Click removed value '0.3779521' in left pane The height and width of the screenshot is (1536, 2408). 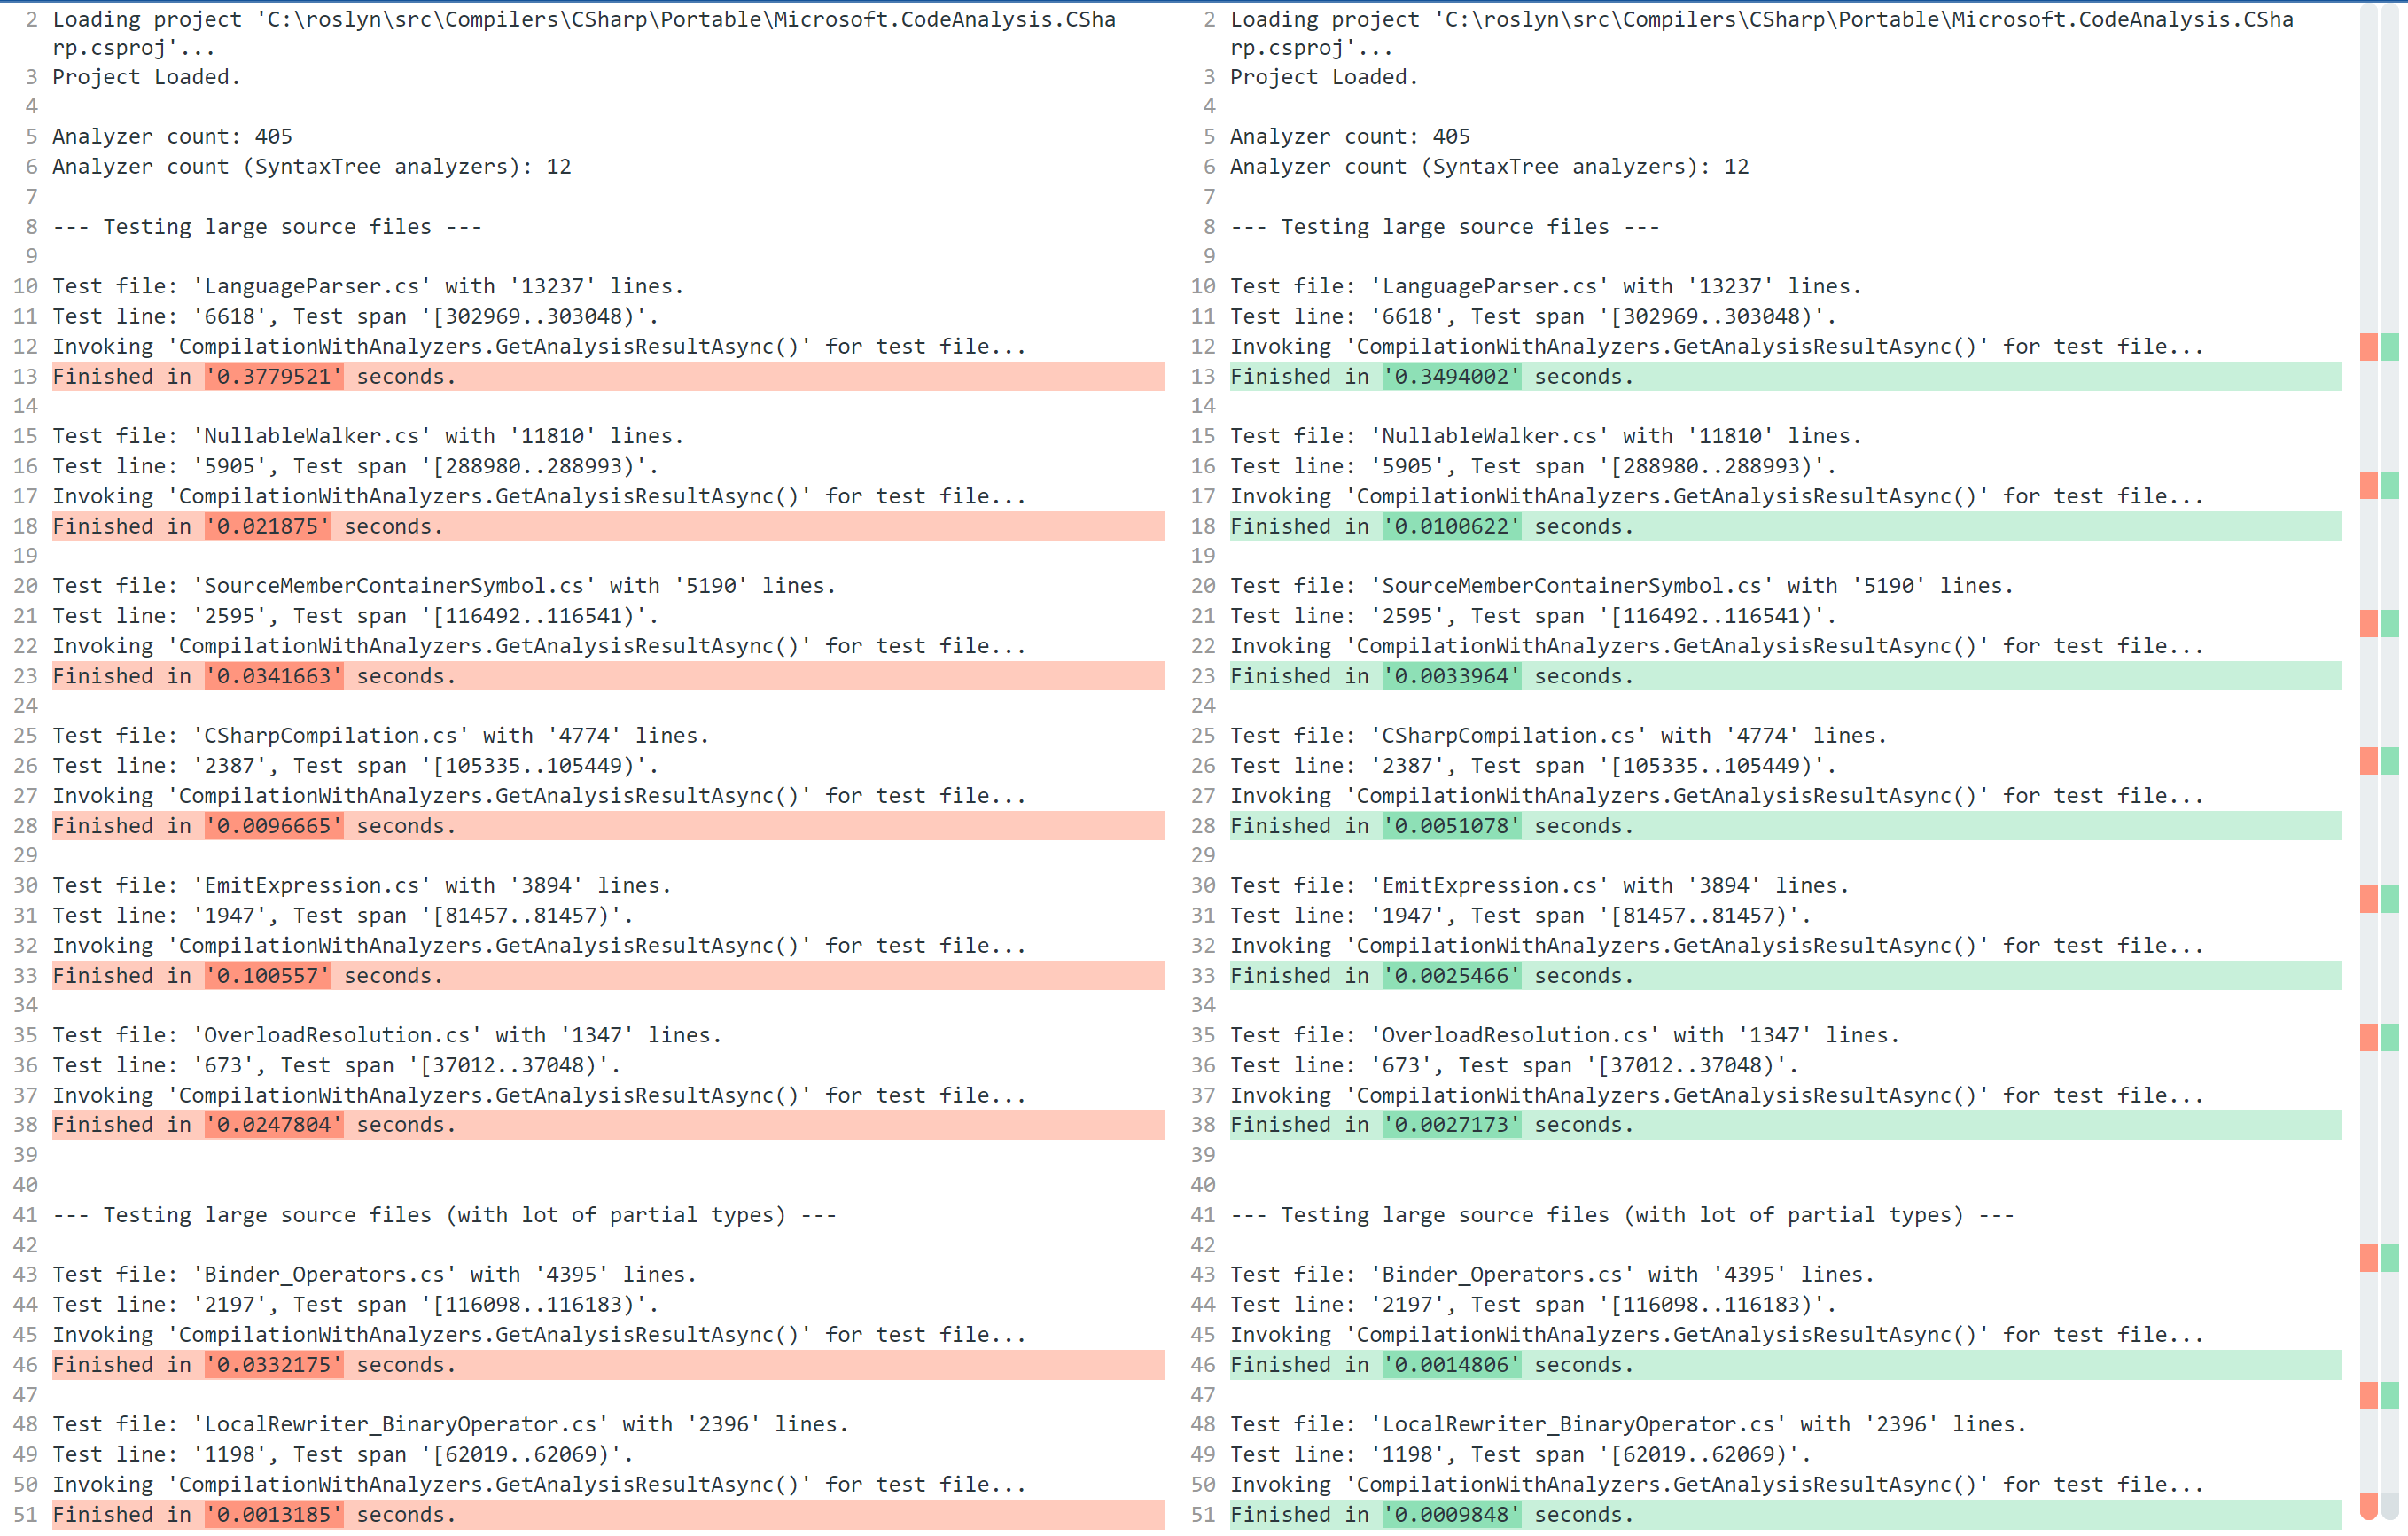click(x=273, y=377)
